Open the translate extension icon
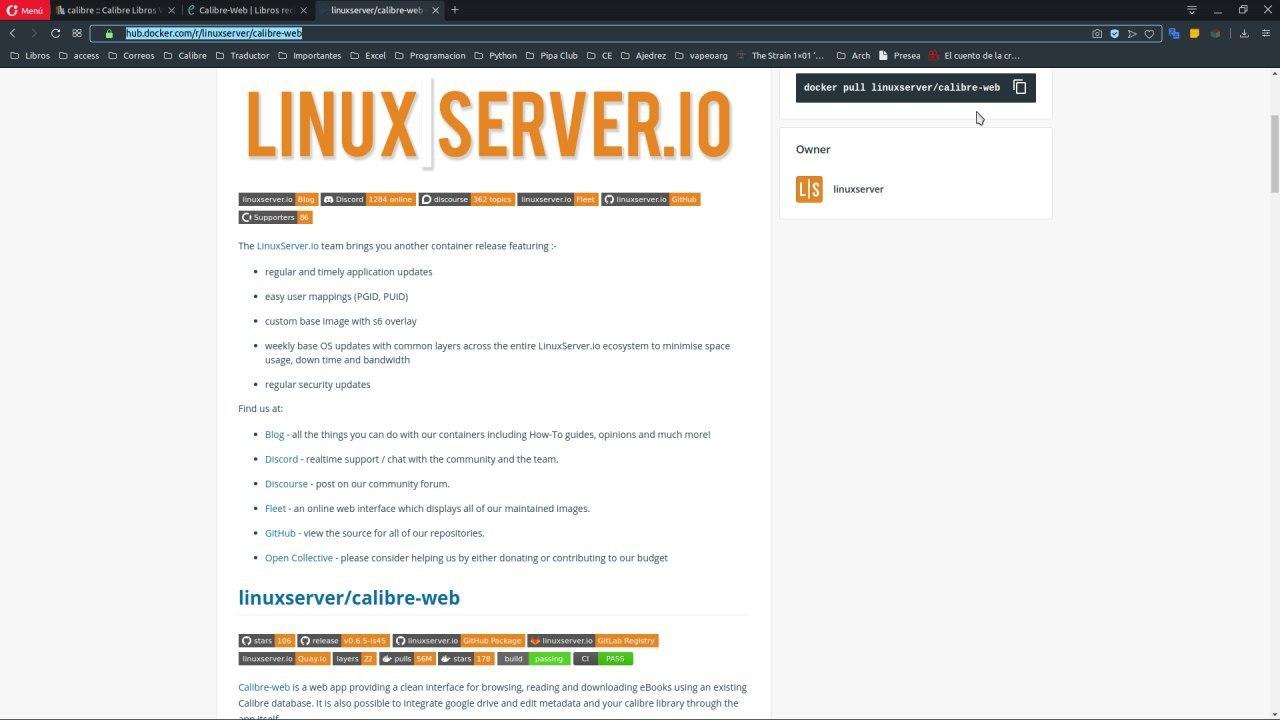This screenshot has height=720, width=1280. 1174,33
